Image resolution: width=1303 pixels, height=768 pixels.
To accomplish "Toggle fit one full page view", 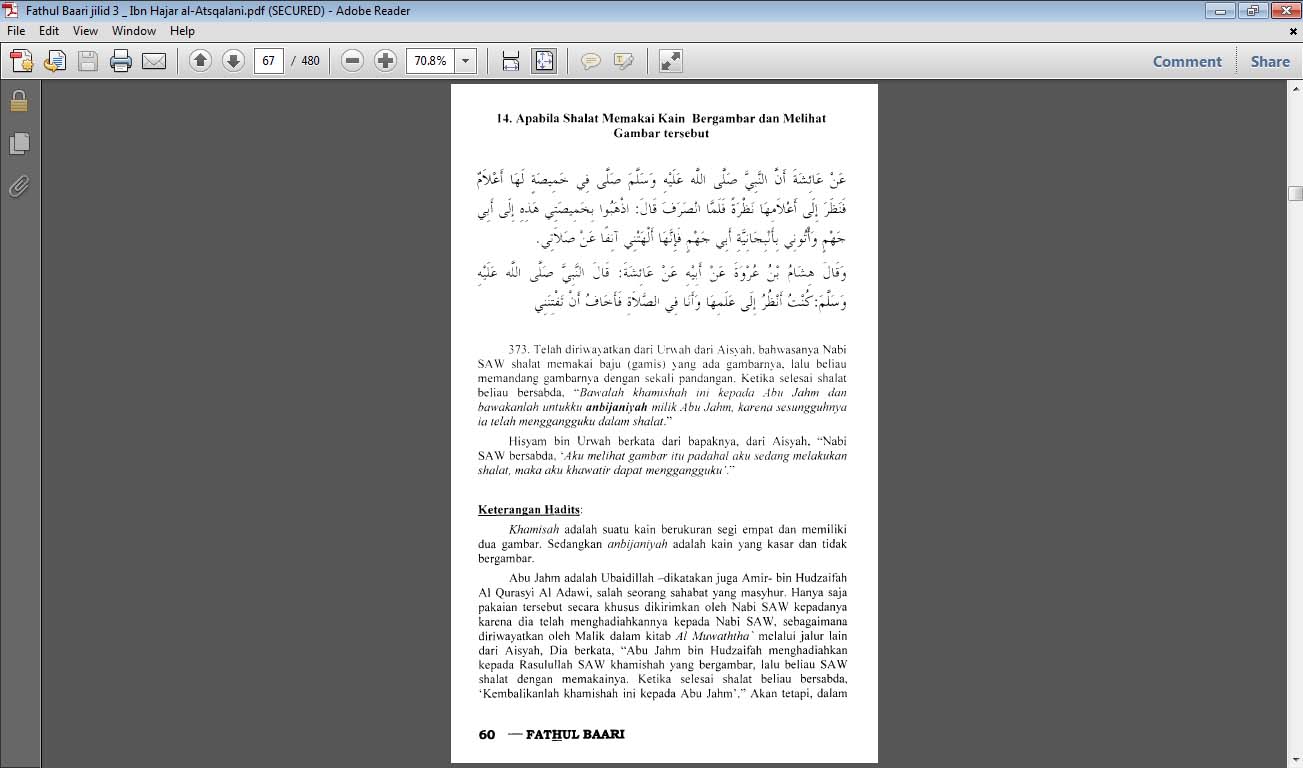I will tap(544, 61).
